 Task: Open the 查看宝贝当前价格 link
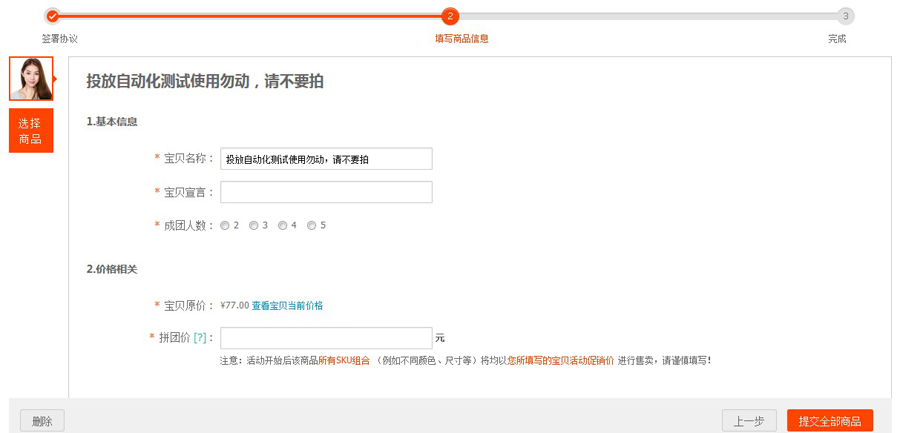pos(287,306)
